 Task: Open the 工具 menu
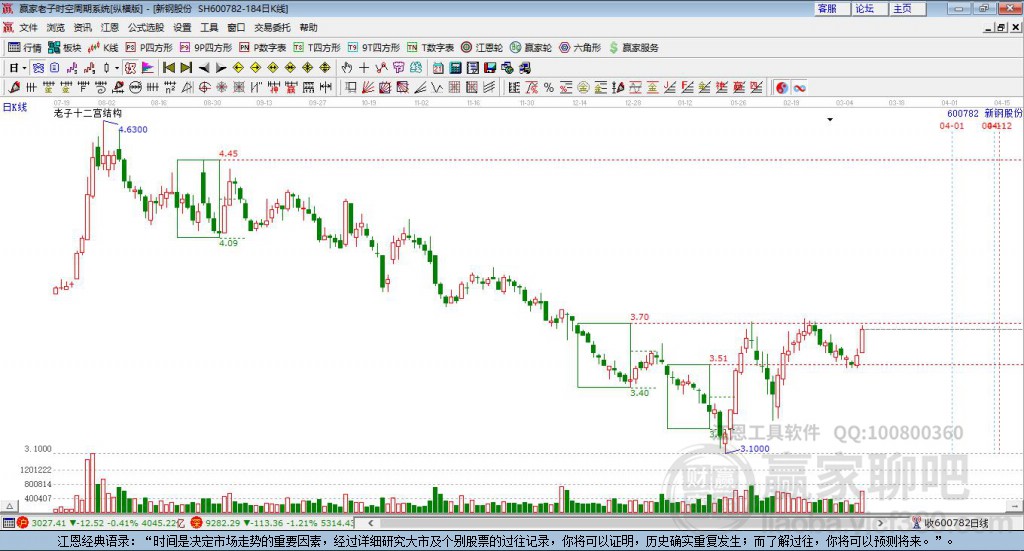209,27
